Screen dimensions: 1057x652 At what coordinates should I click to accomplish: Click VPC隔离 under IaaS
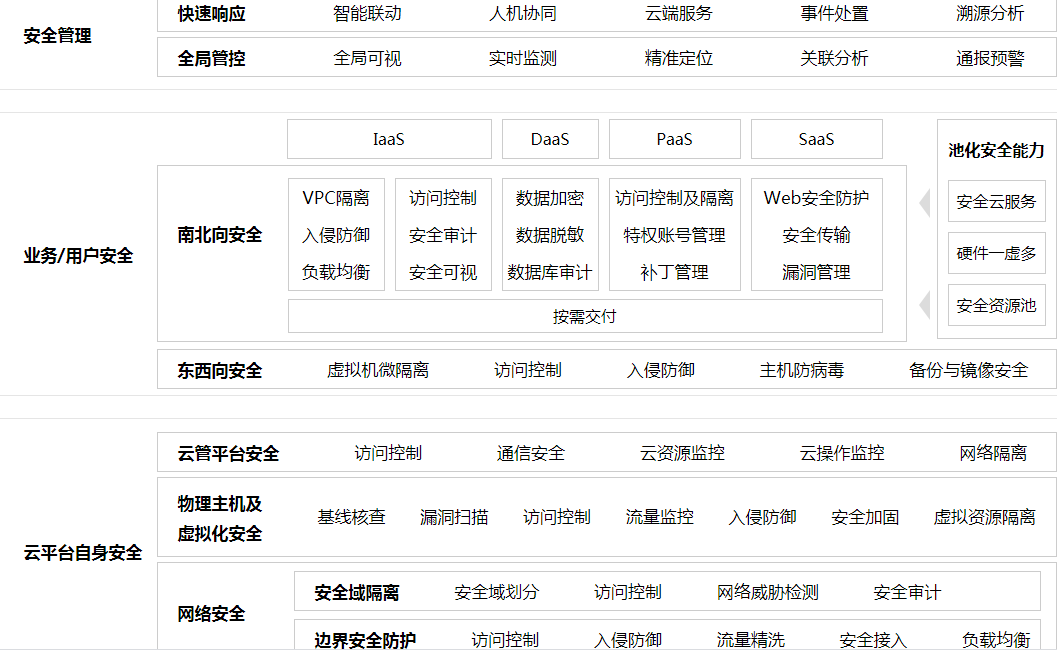336,198
